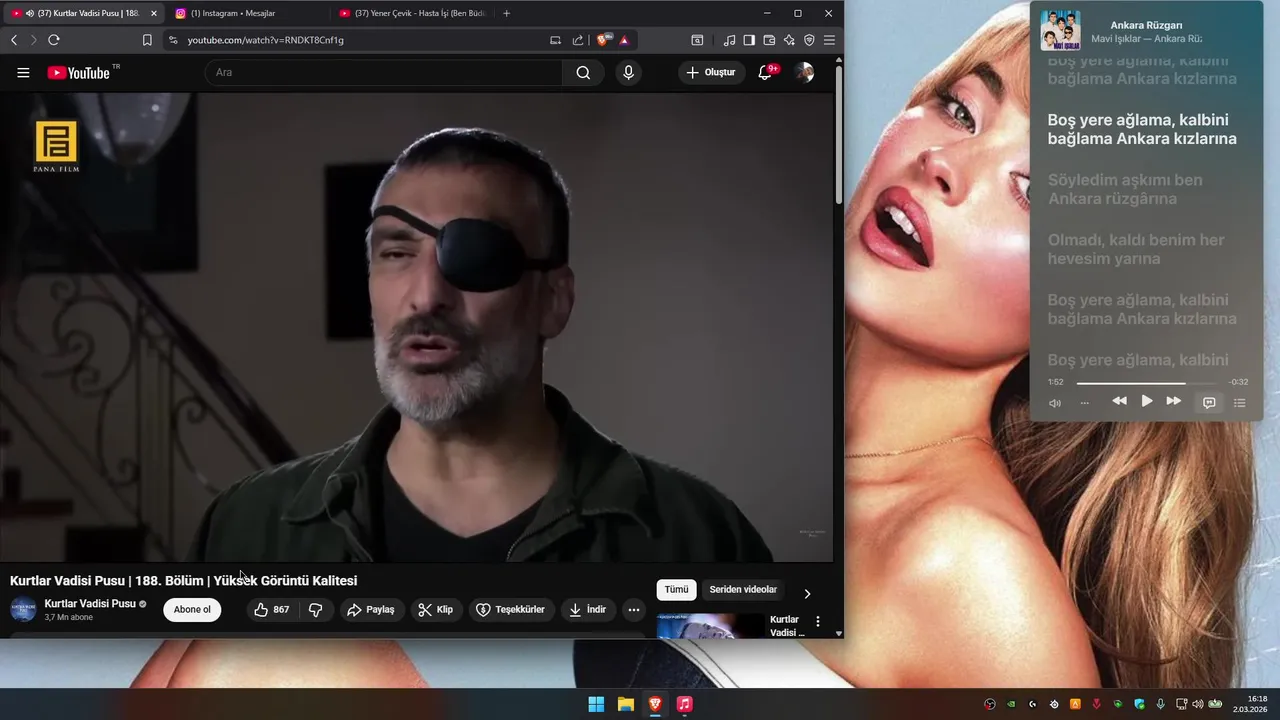Open the Brave VPN shield icon

(809, 40)
